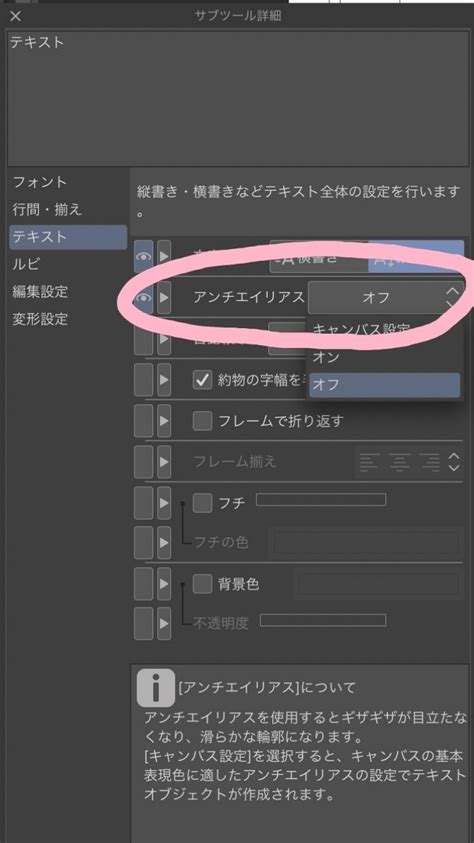474x843 pixels.
Task: Click the フチ width slider bar
Action: pos(321,499)
